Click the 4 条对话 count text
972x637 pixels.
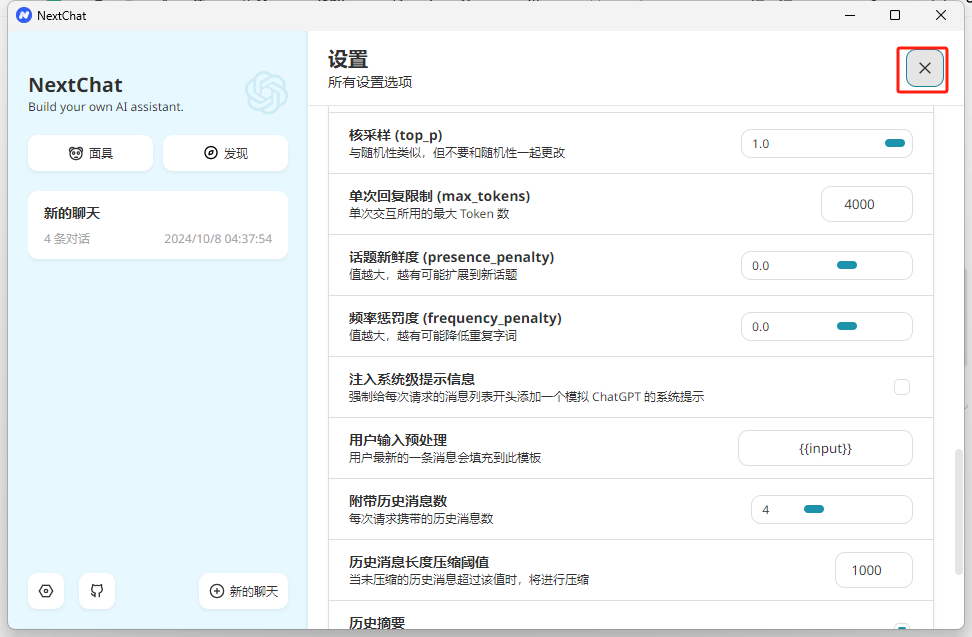coord(67,239)
